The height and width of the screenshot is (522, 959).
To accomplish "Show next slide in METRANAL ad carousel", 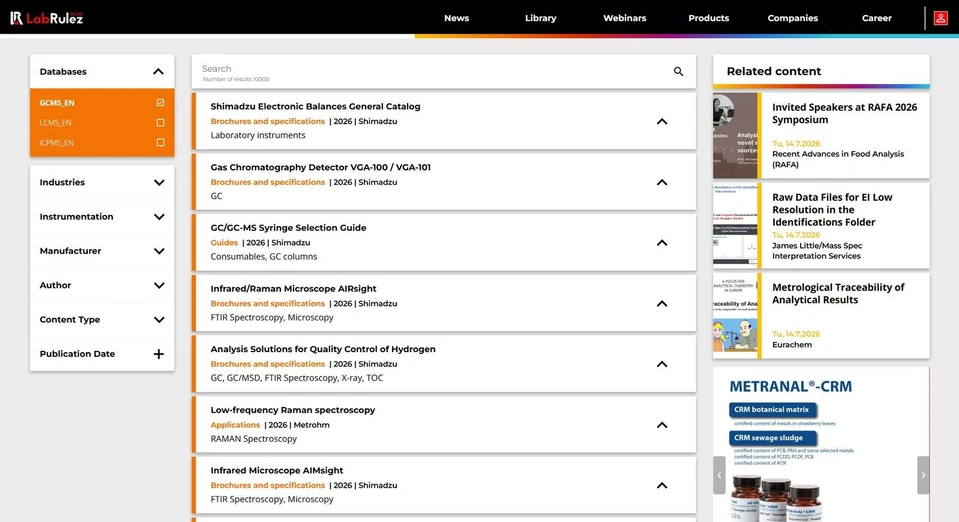I will pyautogui.click(x=923, y=475).
